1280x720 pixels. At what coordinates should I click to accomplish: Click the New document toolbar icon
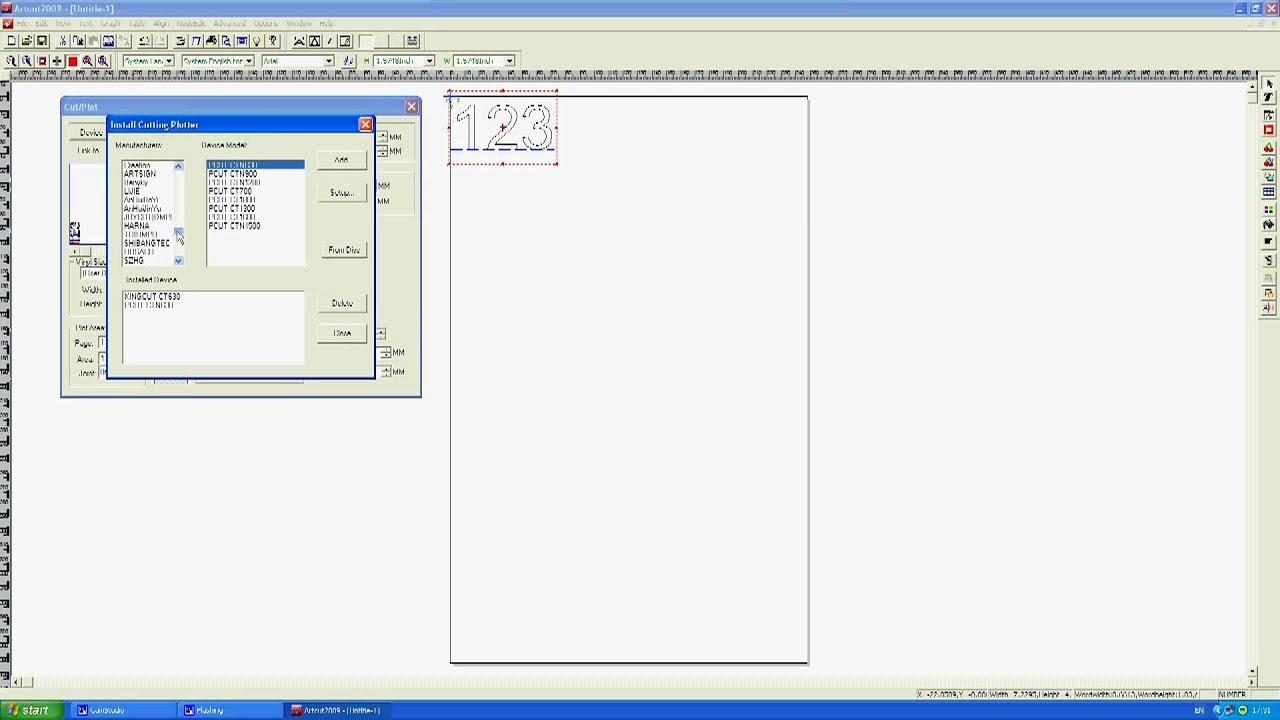(11, 41)
